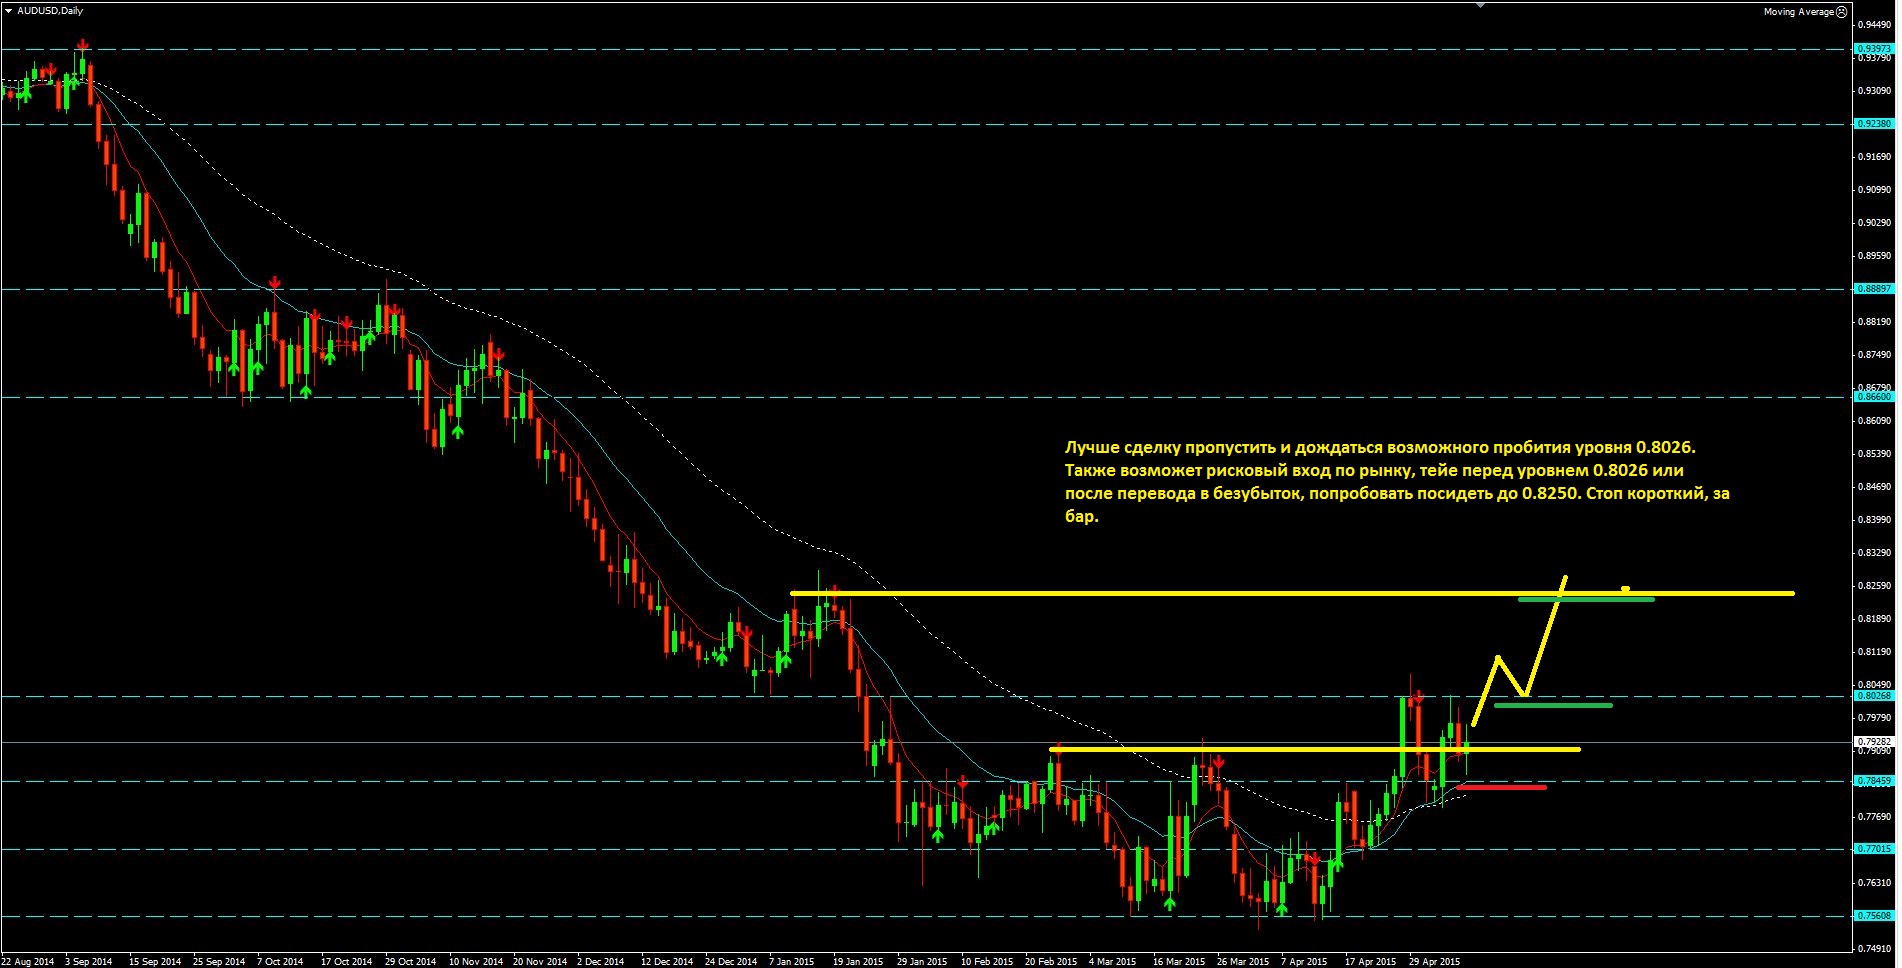Viewport: 1902px width, 968px height.
Task: Click the 0.93973 cyan price level label
Action: 1874,49
